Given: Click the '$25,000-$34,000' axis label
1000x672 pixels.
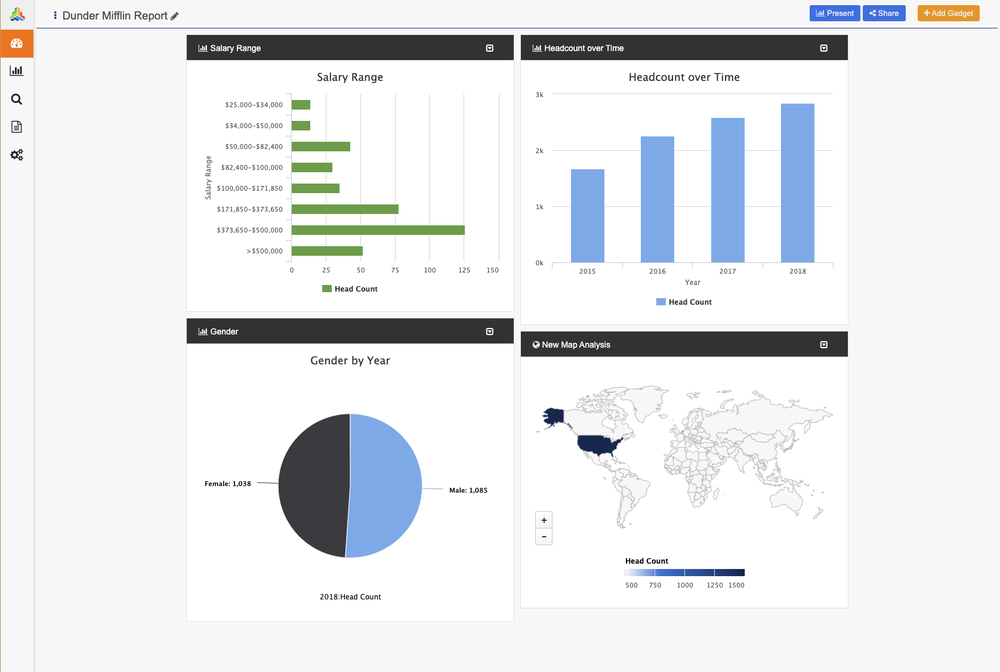Looking at the screenshot, I should 254,105.
